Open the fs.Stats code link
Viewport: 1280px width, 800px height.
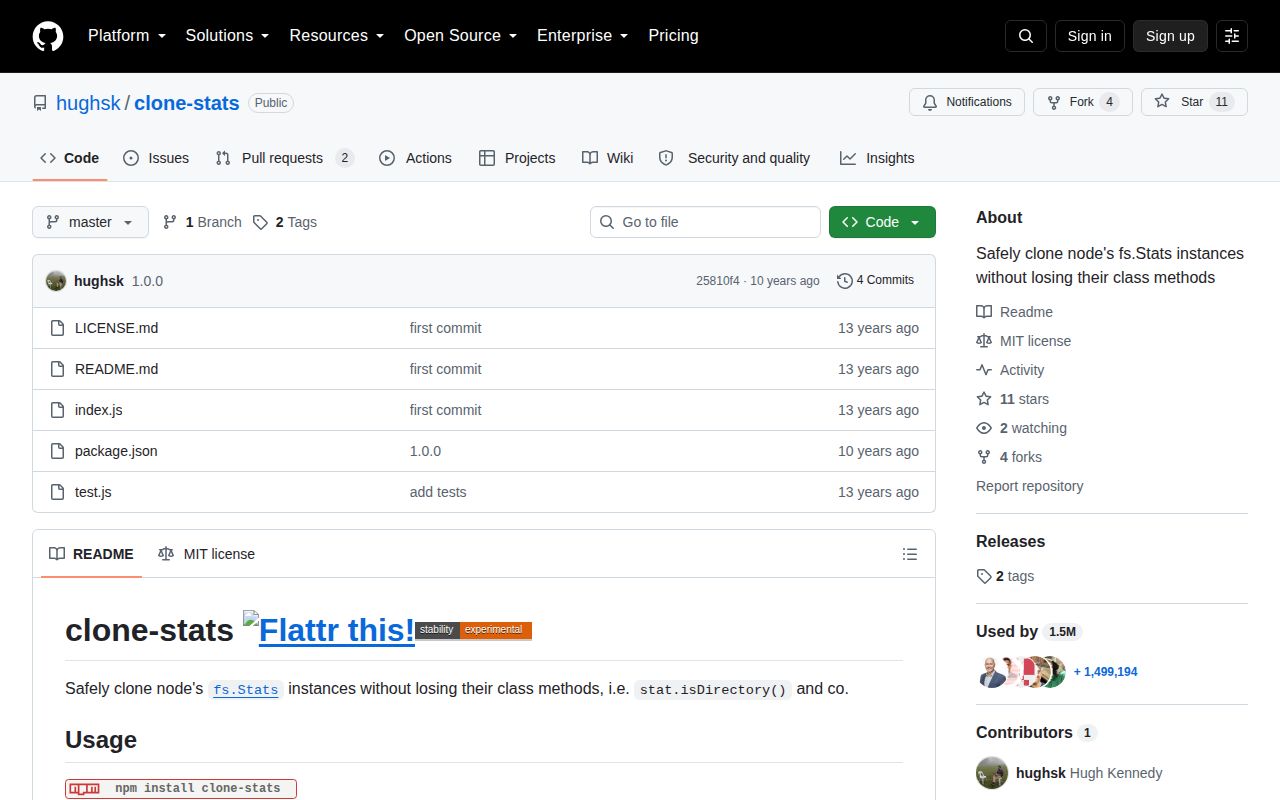point(245,690)
